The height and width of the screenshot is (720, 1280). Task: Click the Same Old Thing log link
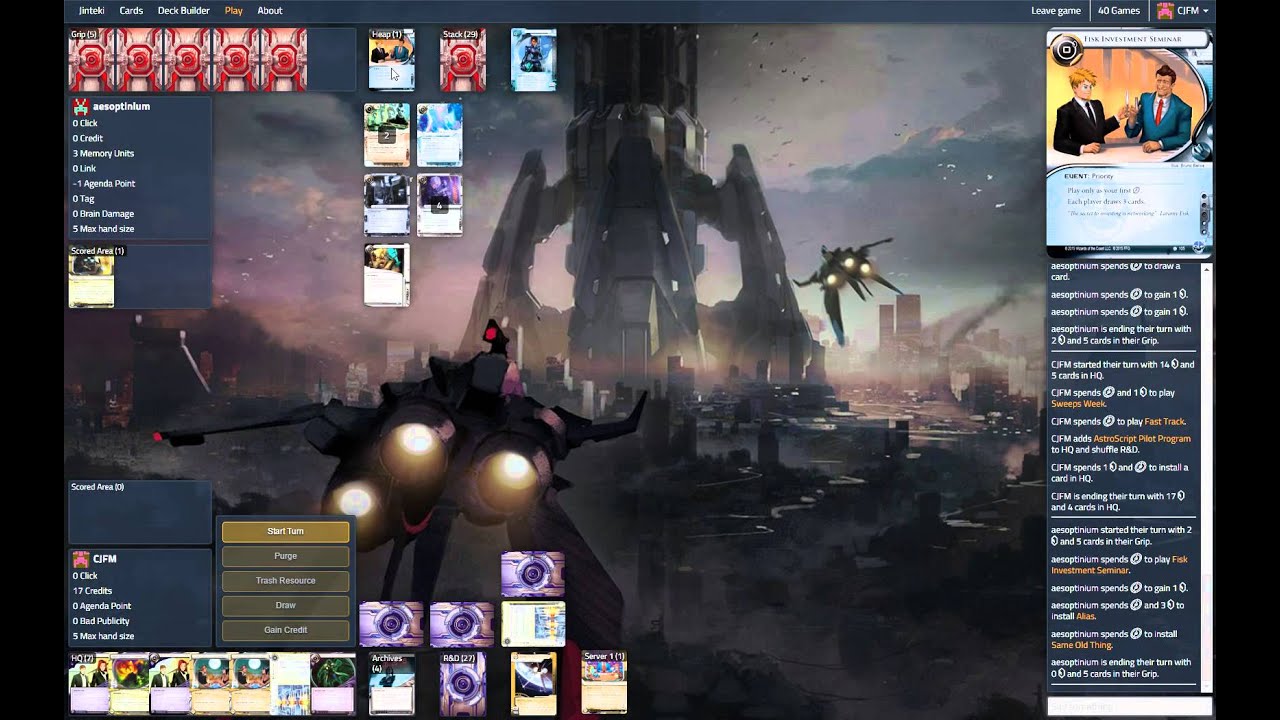tap(1082, 645)
